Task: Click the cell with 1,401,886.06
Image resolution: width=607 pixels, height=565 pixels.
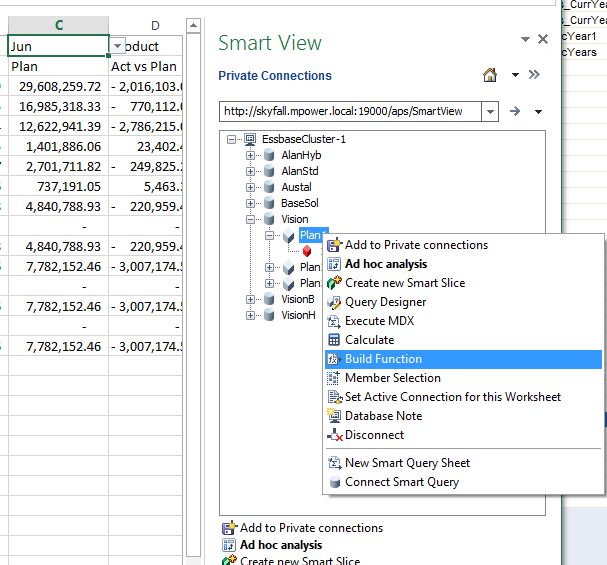Action: coord(58,147)
